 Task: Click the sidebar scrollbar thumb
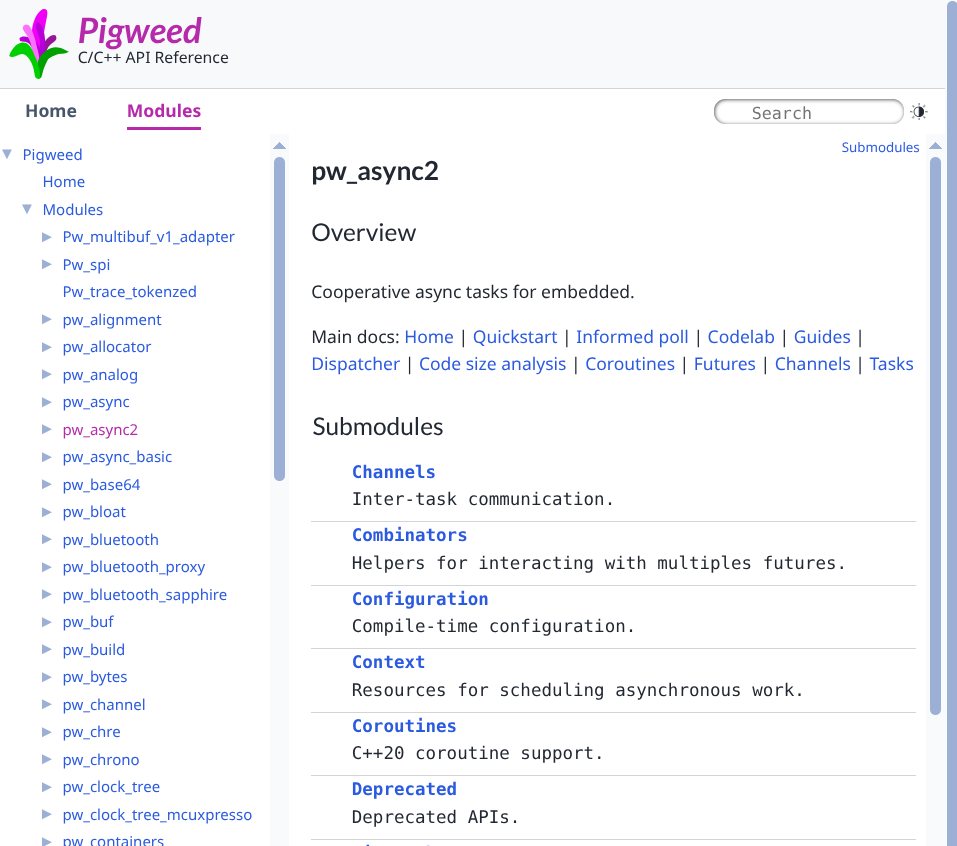(280, 319)
